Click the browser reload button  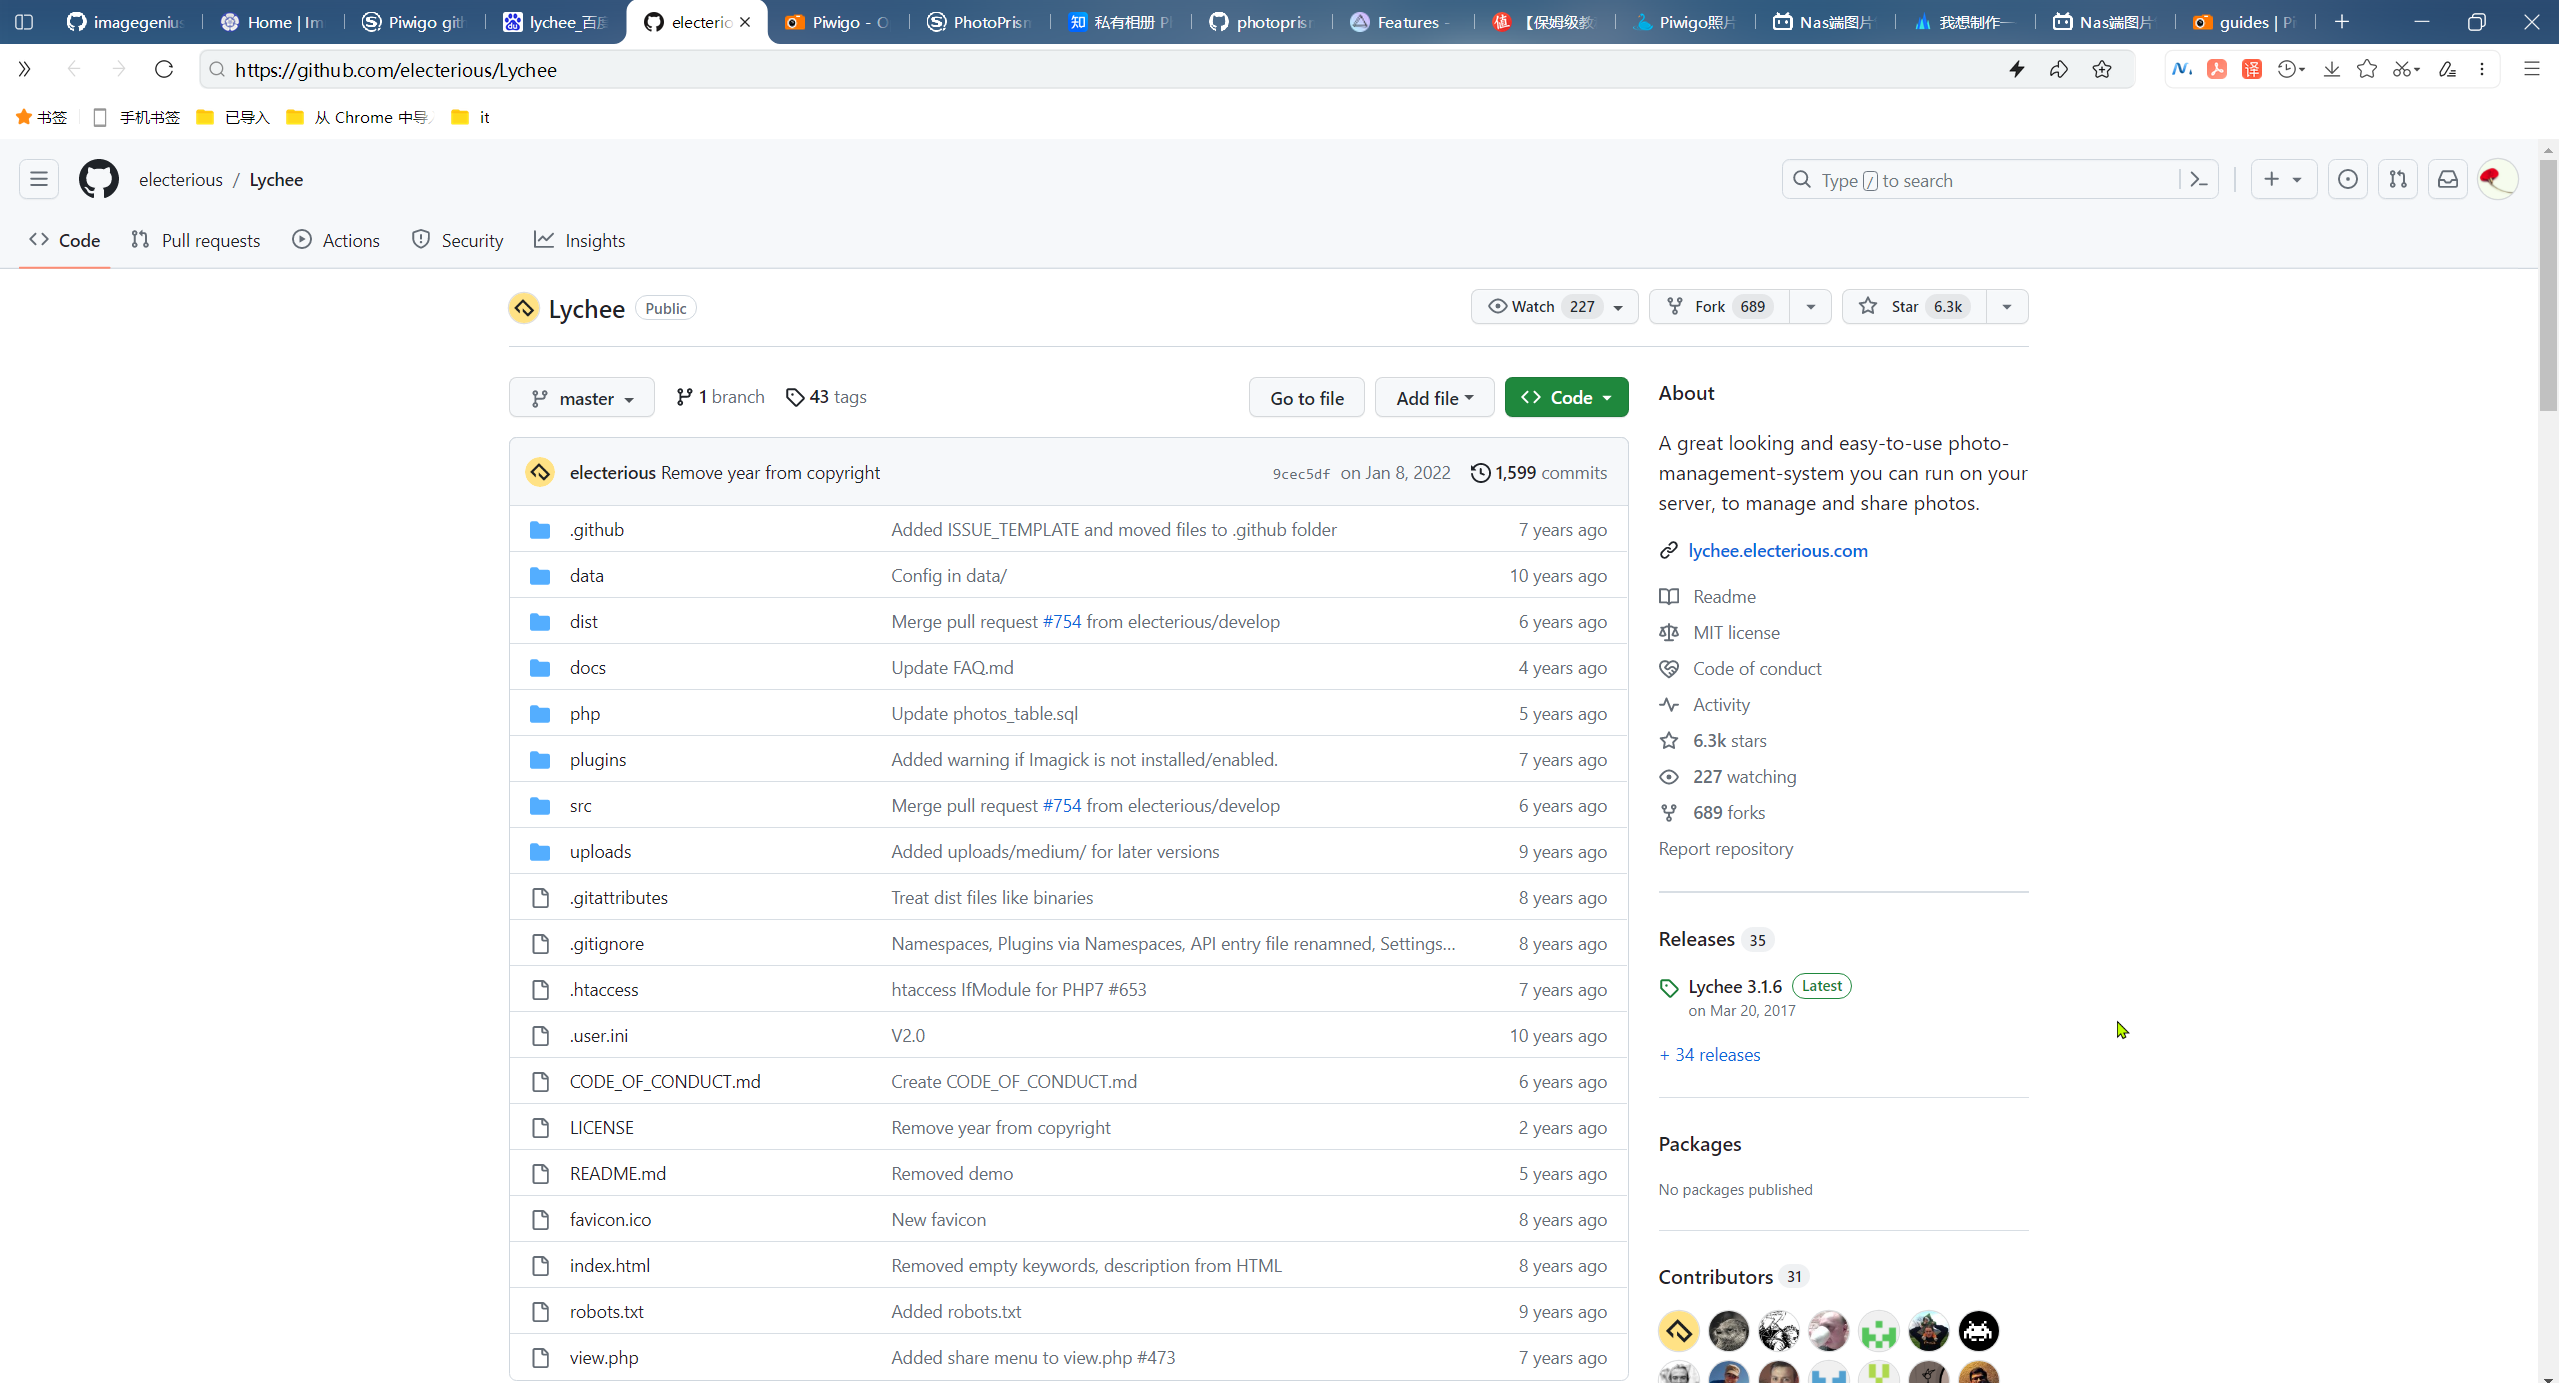pos(164,69)
